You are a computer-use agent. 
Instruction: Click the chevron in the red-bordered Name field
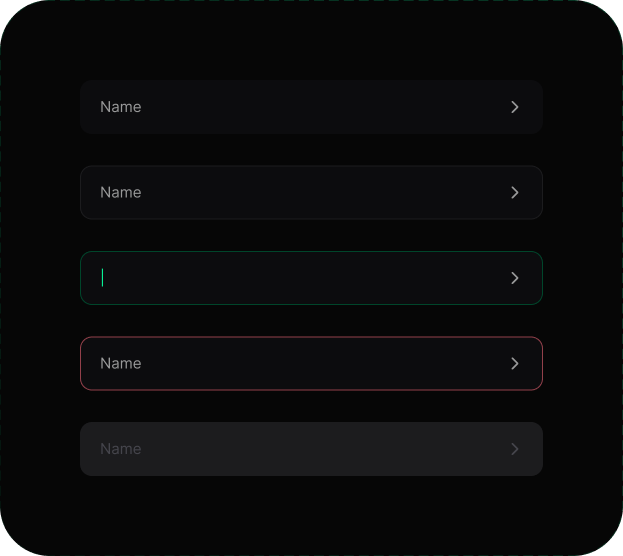[x=515, y=363]
